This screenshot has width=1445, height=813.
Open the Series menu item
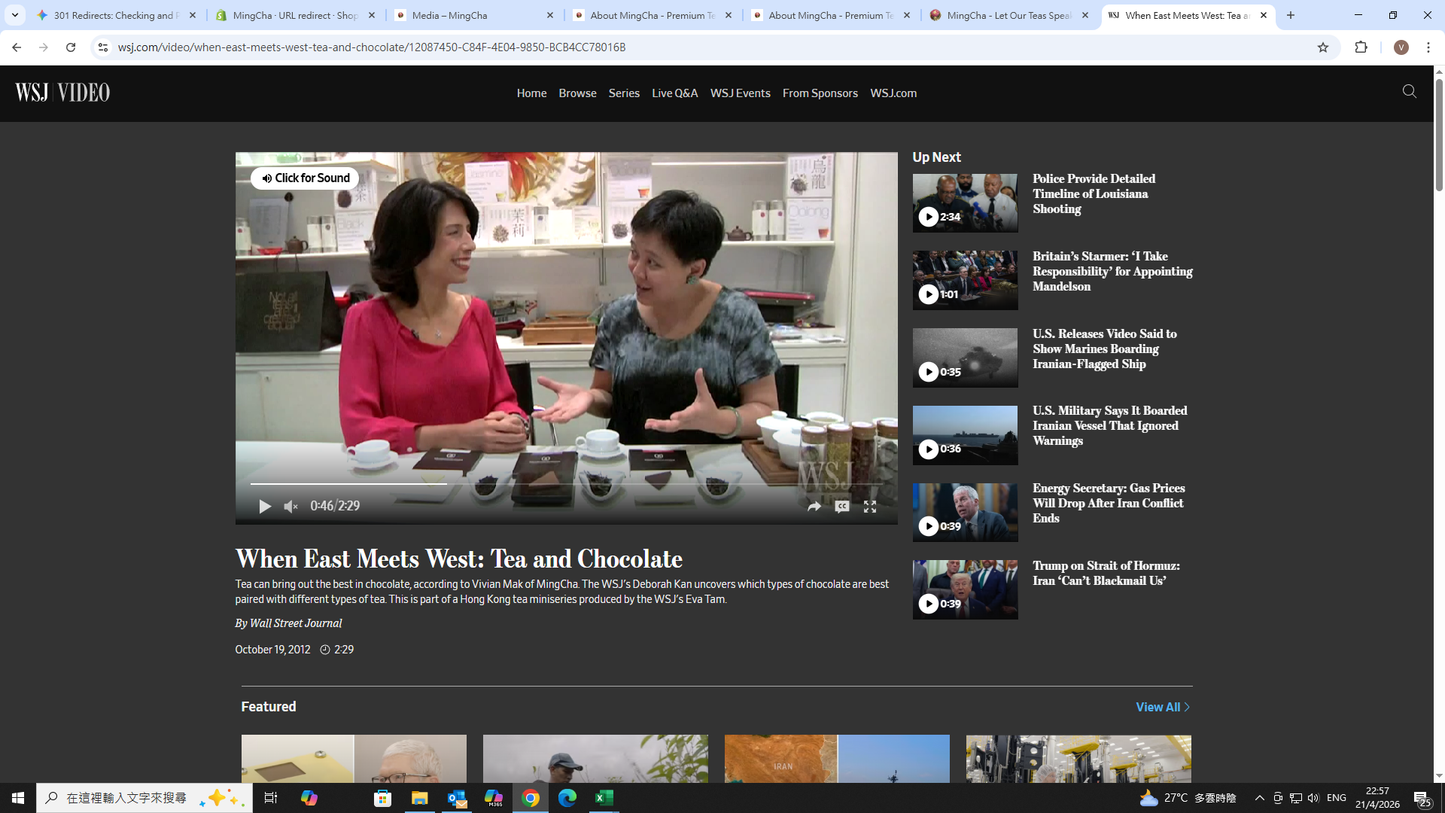[624, 93]
